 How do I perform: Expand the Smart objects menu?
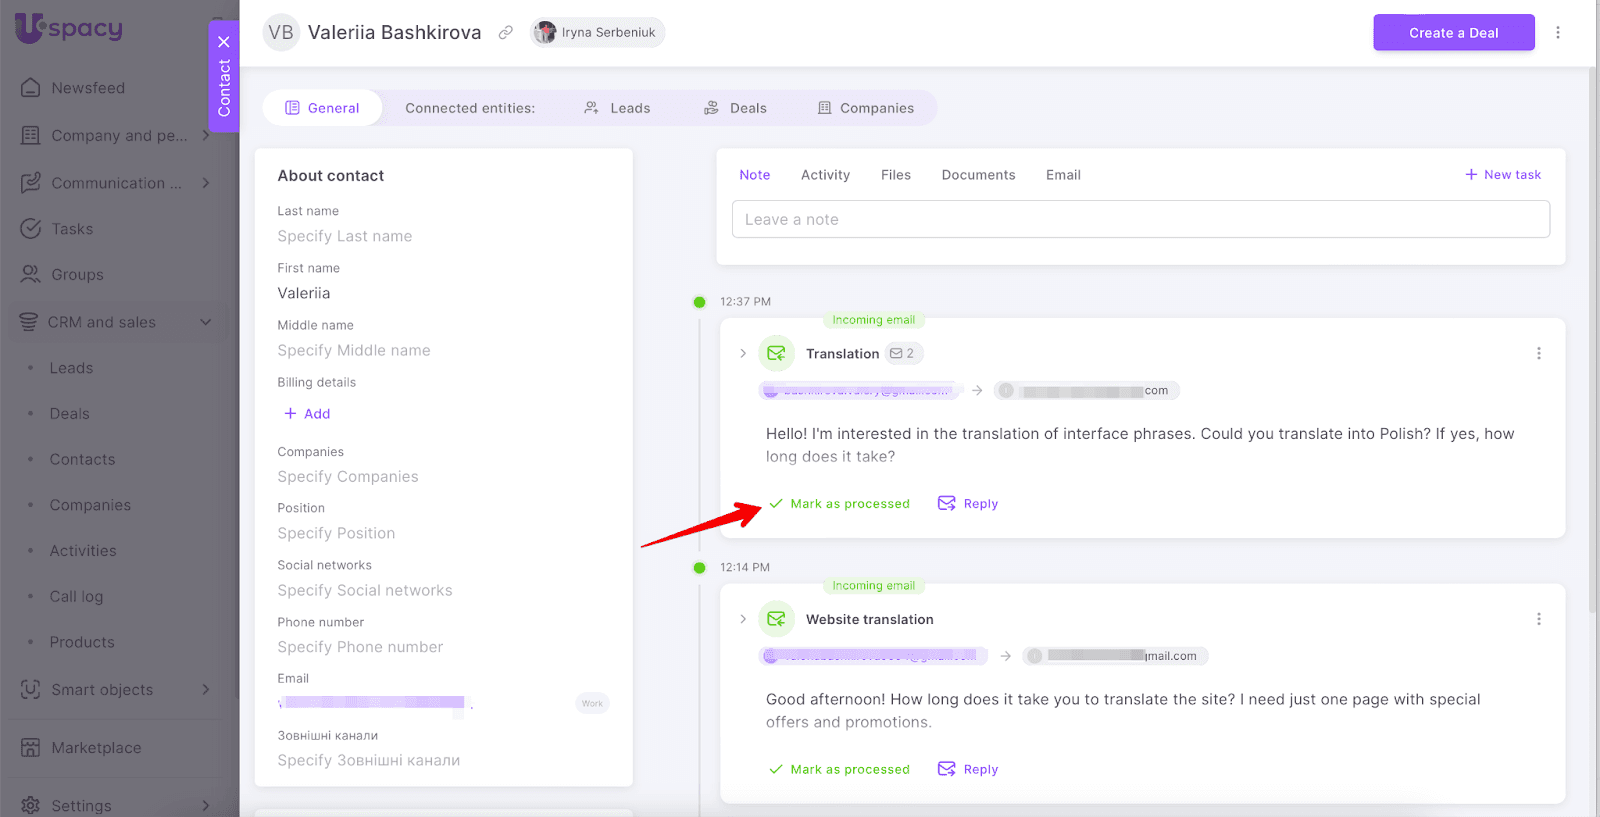[206, 690]
